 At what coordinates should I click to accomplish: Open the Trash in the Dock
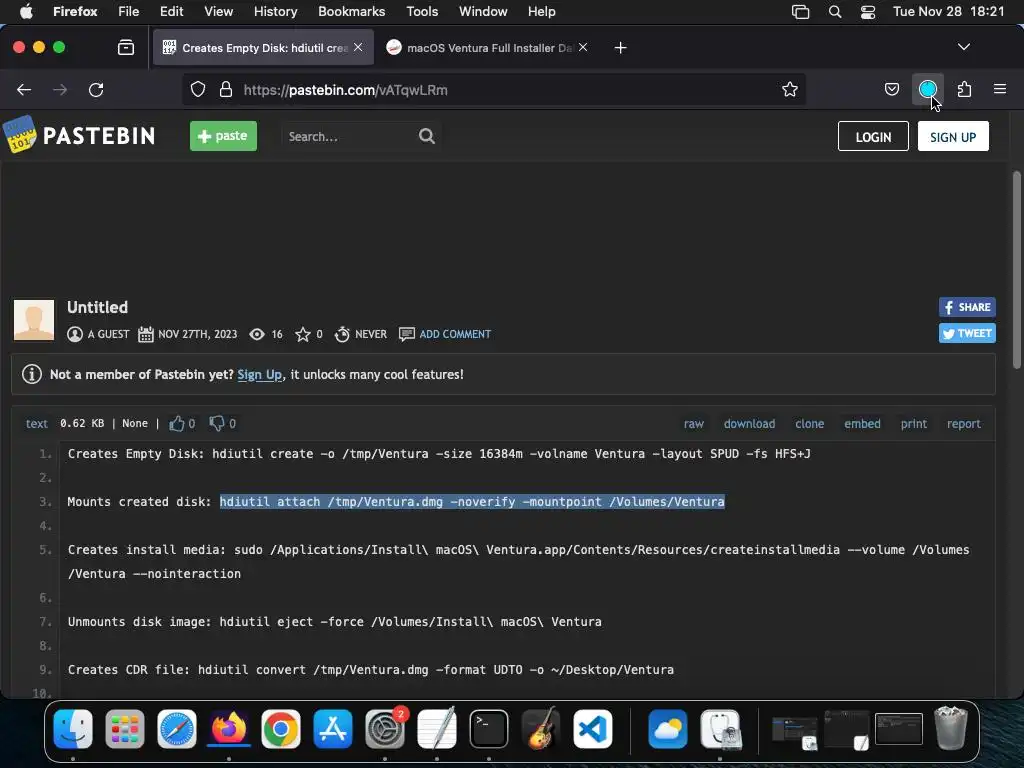(x=951, y=728)
